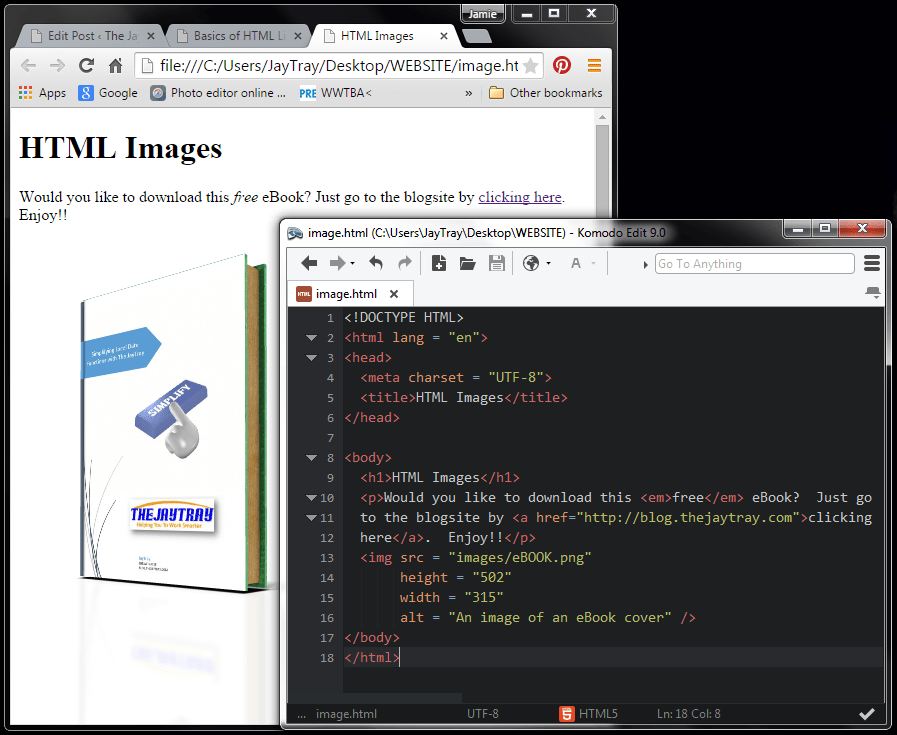
Task: Open the UTF-8 encoding selector in status bar
Action: [482, 714]
